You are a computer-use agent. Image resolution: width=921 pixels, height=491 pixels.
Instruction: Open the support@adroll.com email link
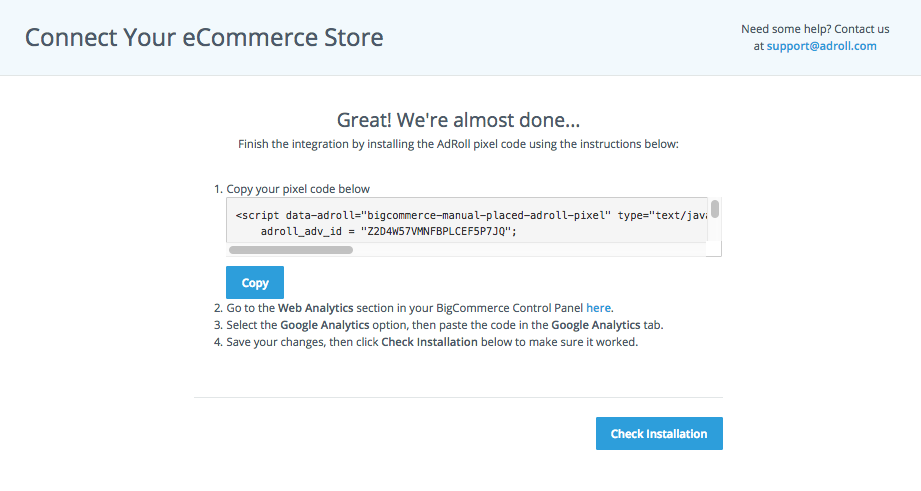click(x=821, y=46)
